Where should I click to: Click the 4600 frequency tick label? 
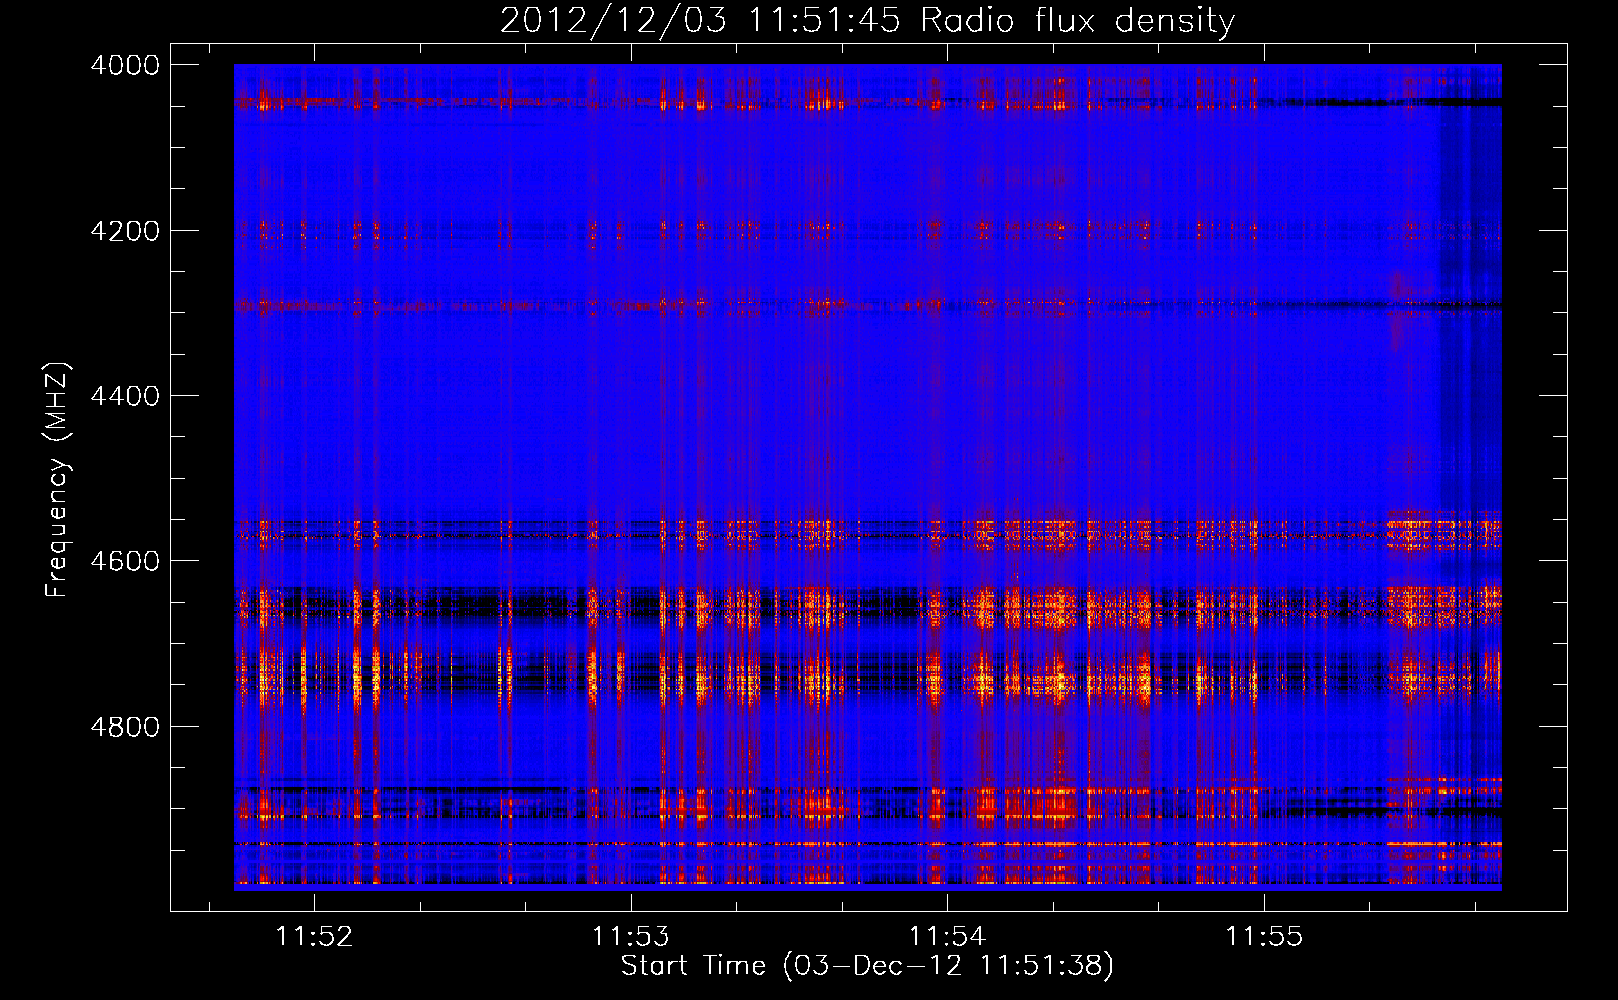click(125, 561)
